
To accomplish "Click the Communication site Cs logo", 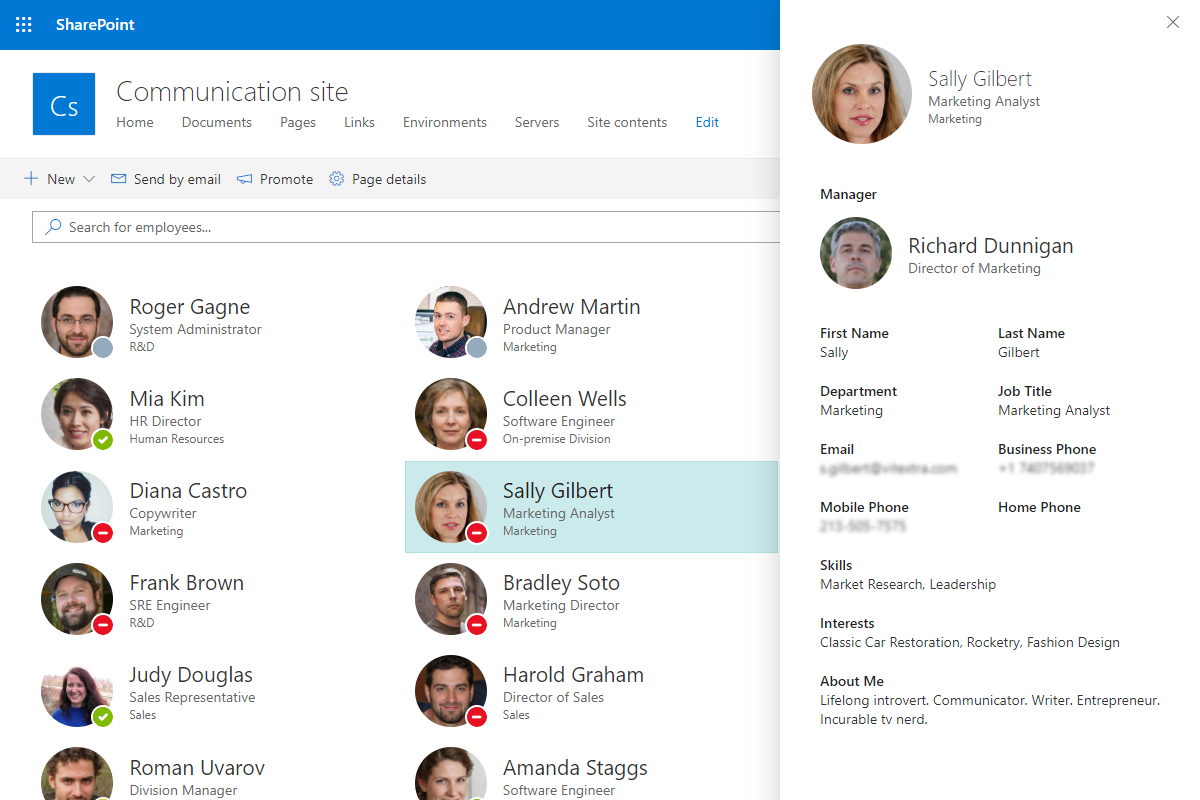I will (63, 103).
